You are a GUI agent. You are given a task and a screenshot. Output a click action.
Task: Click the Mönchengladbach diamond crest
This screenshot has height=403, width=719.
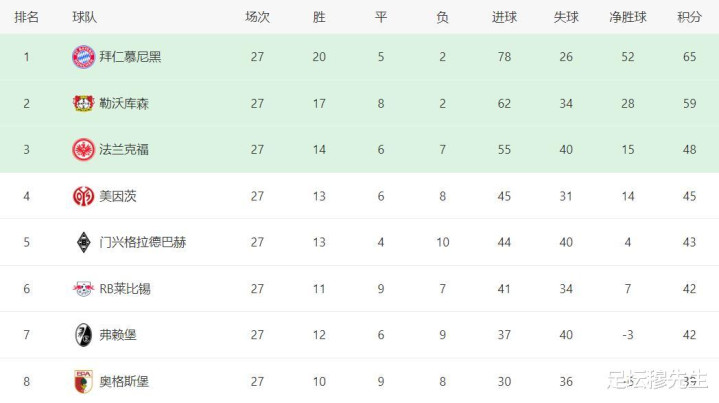point(83,242)
